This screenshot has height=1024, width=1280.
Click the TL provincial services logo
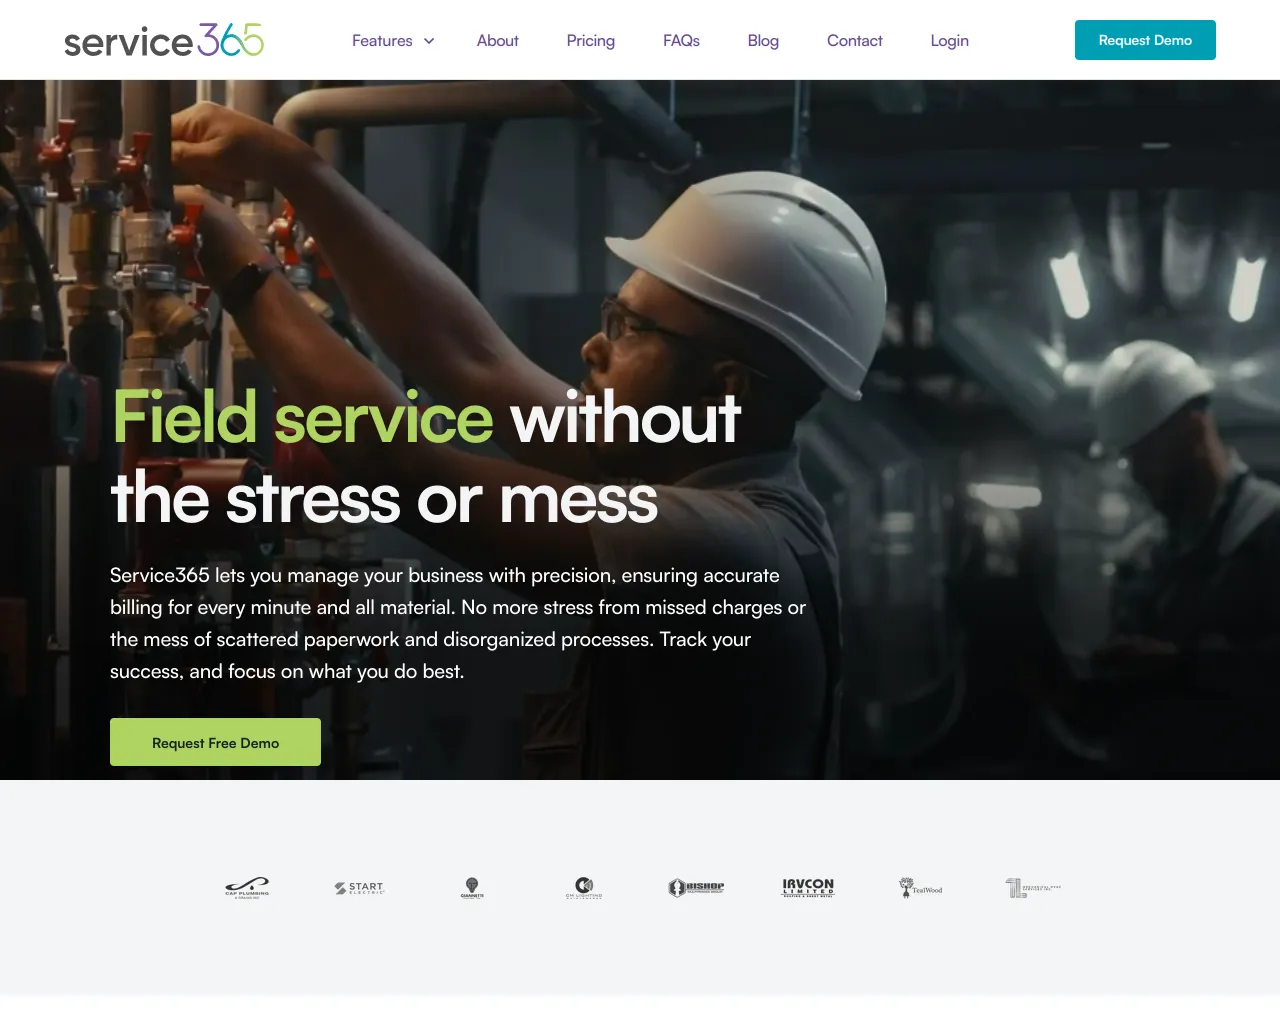[1032, 887]
